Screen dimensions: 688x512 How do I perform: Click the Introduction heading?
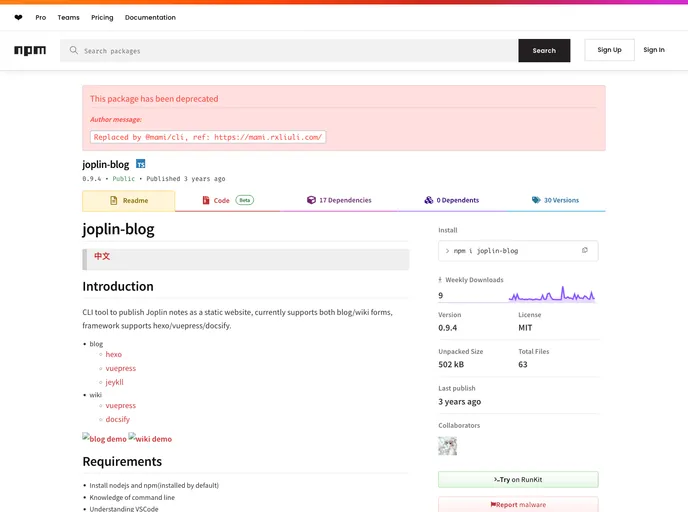coord(118,286)
